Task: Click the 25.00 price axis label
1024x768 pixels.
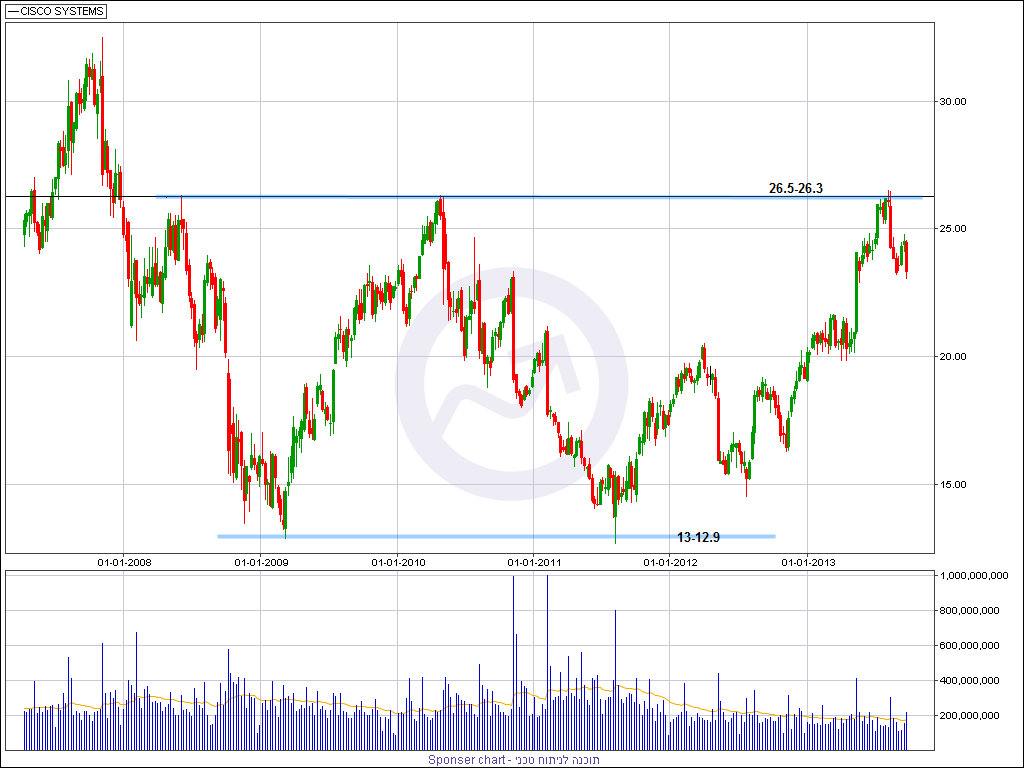Action: pos(953,229)
